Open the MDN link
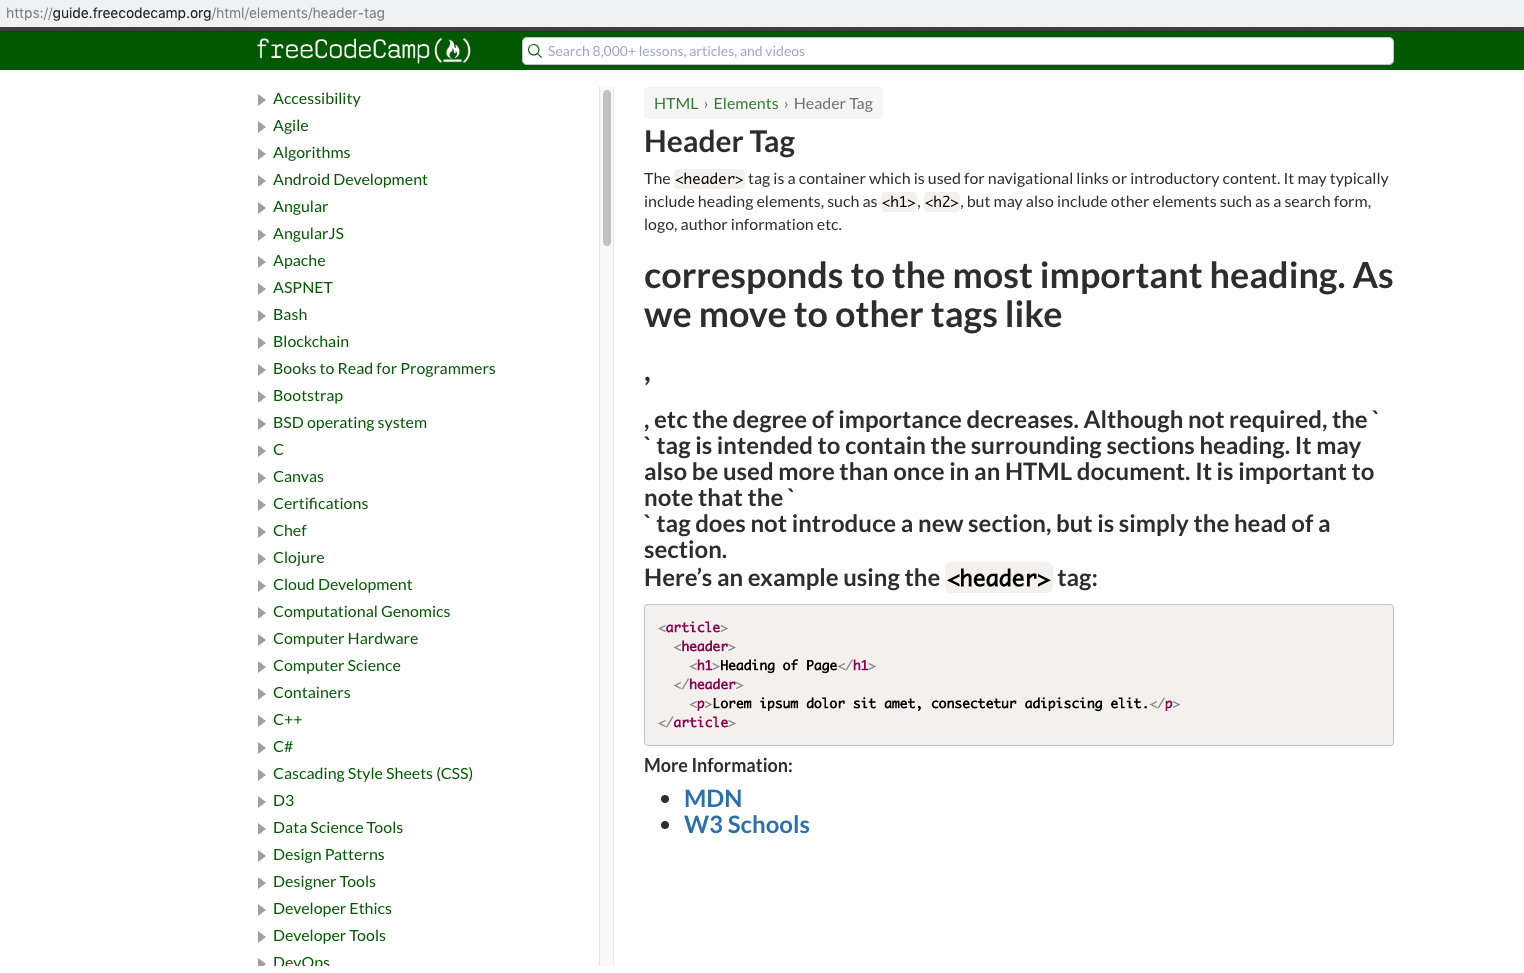The image size is (1524, 973). click(x=713, y=798)
